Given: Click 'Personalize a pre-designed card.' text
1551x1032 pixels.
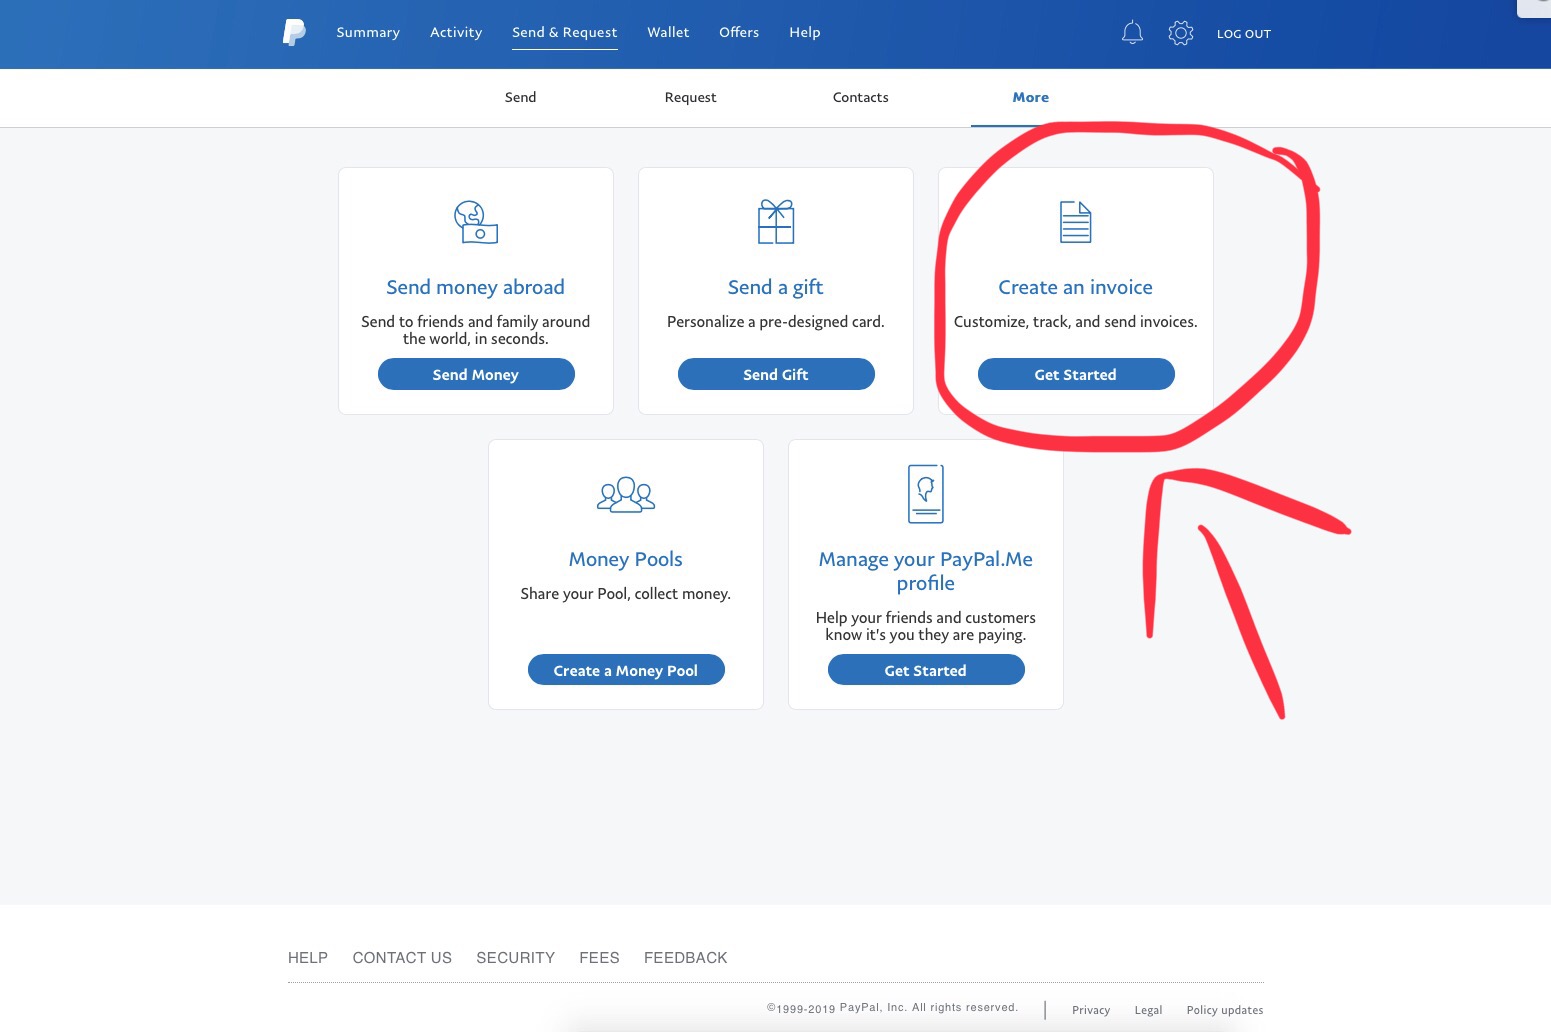Looking at the screenshot, I should click(776, 322).
